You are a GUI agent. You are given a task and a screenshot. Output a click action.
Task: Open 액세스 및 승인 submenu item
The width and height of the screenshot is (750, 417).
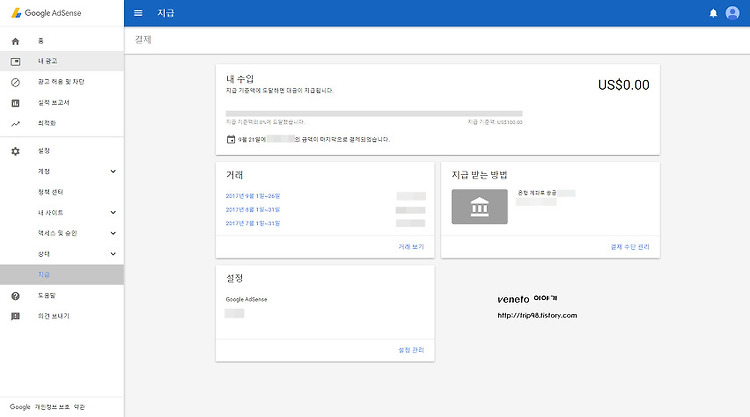tap(62, 233)
